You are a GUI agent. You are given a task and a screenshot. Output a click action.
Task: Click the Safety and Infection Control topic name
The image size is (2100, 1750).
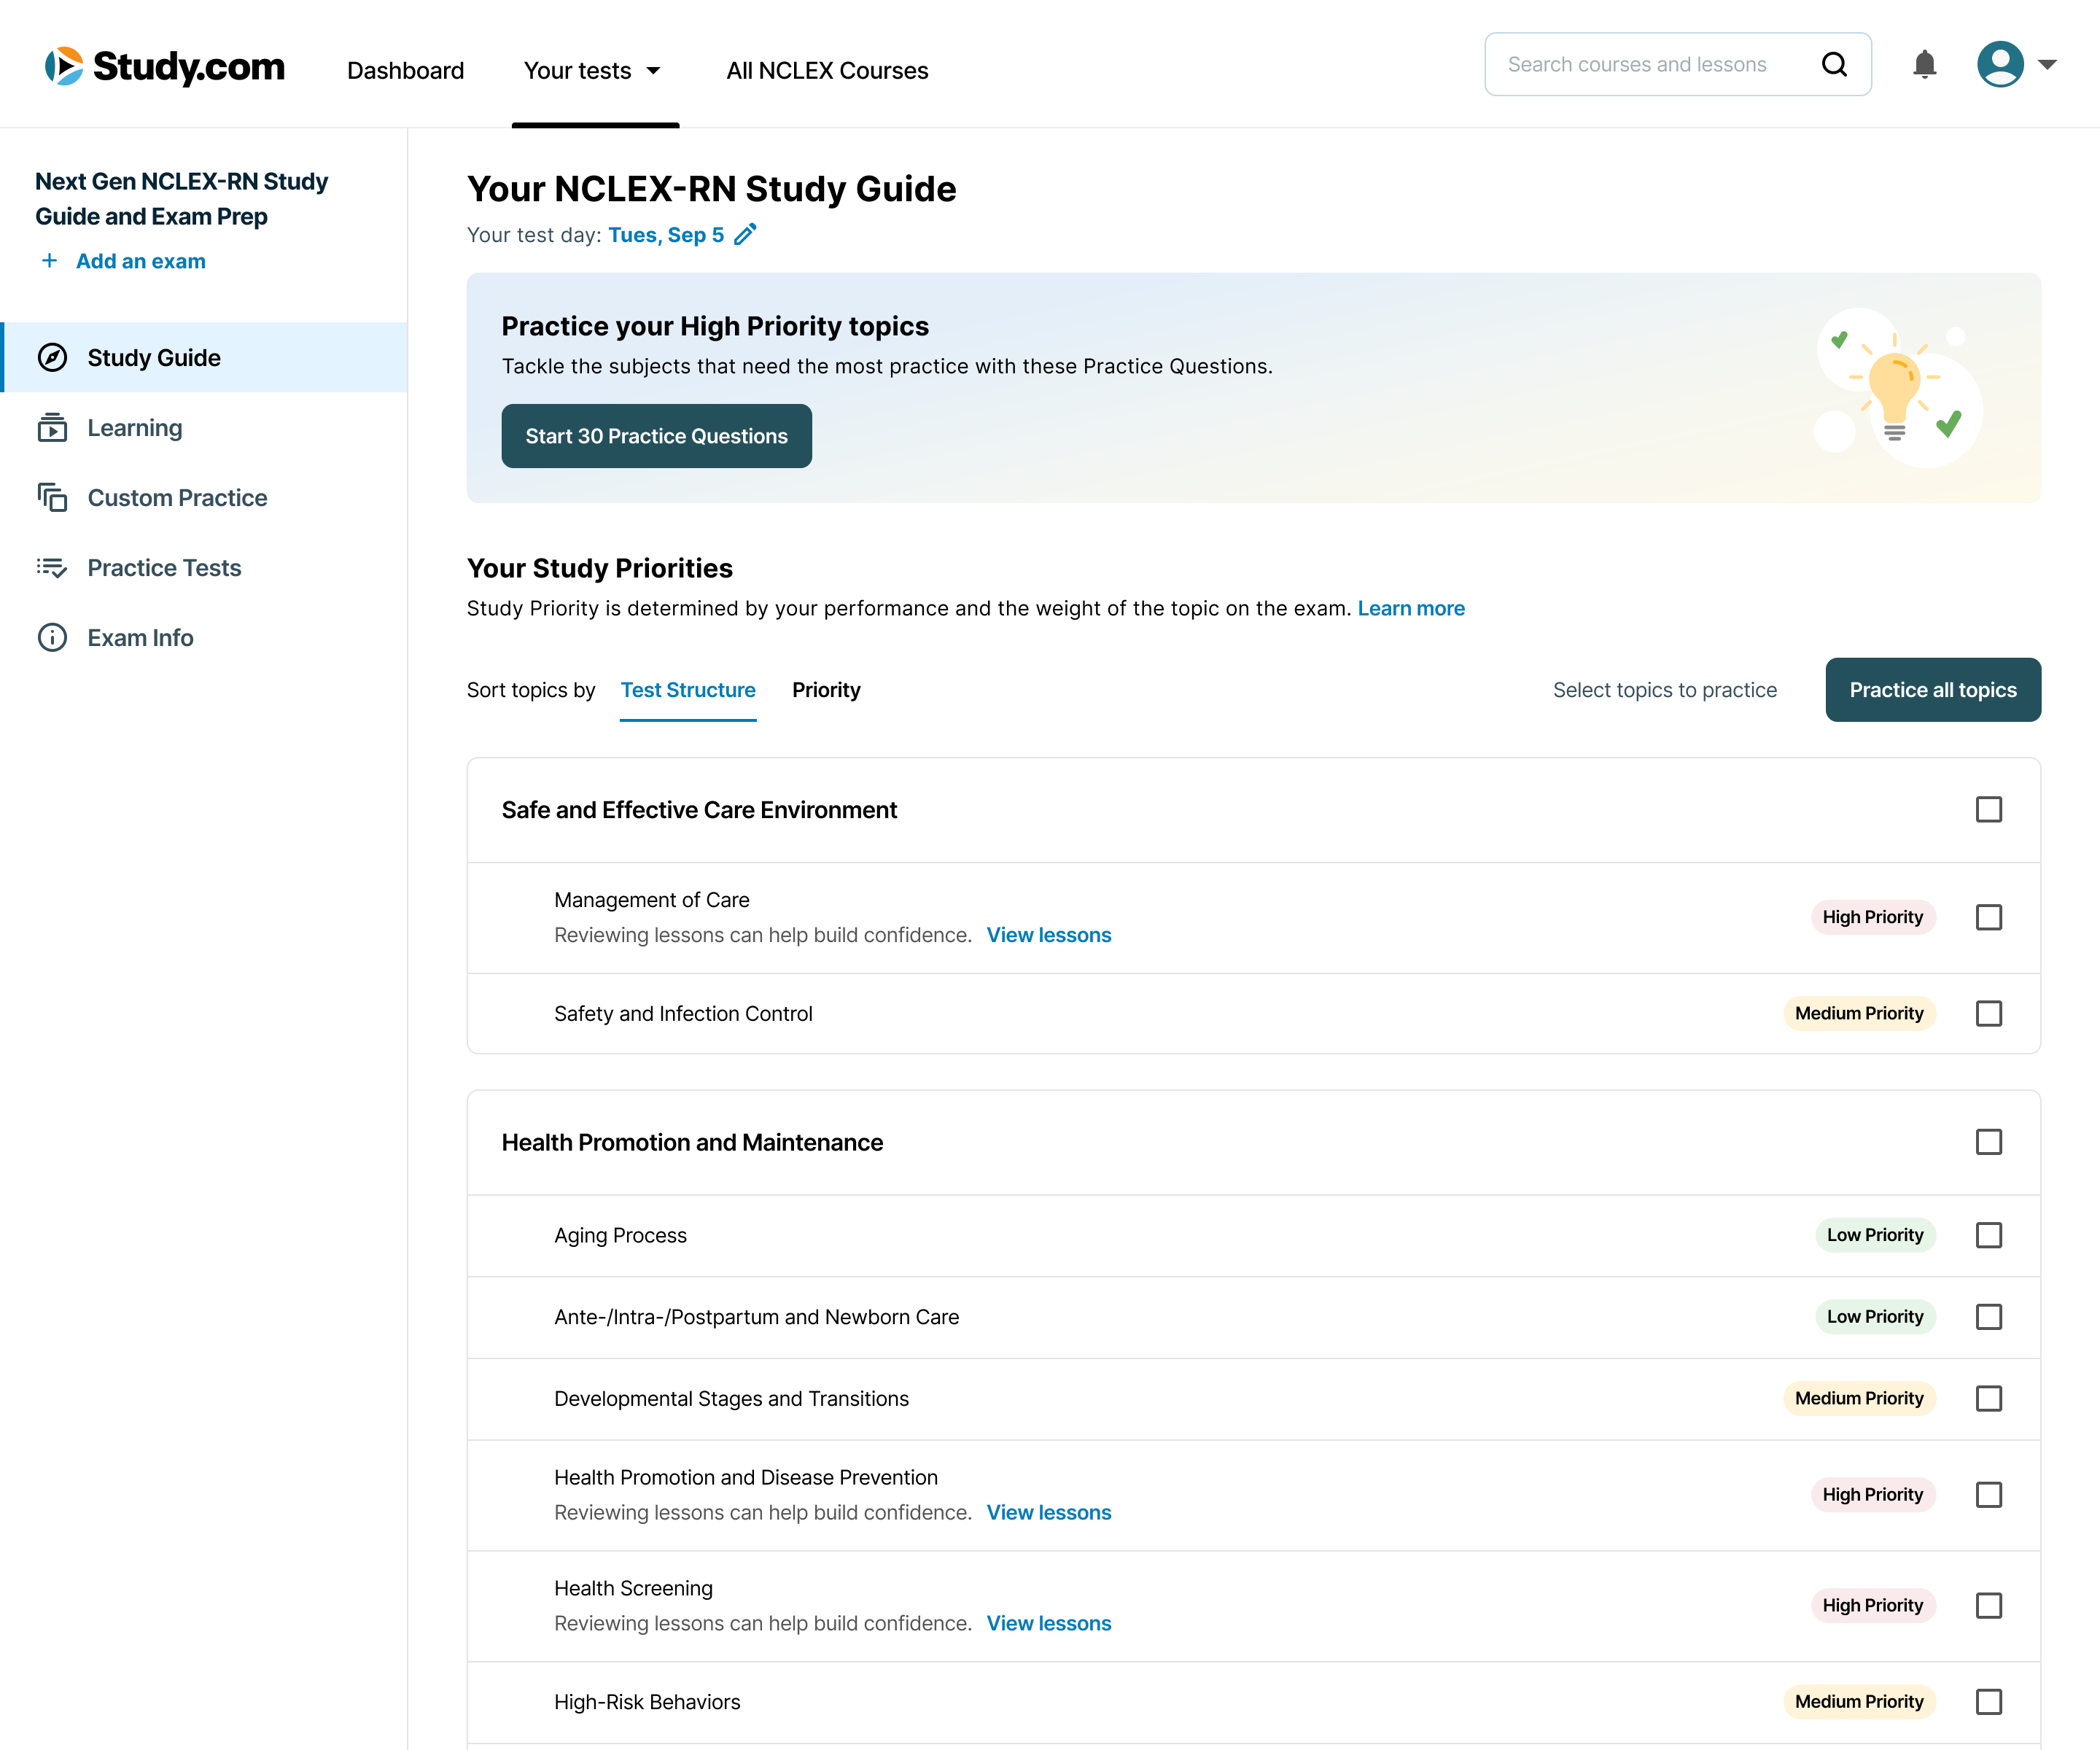click(683, 1013)
